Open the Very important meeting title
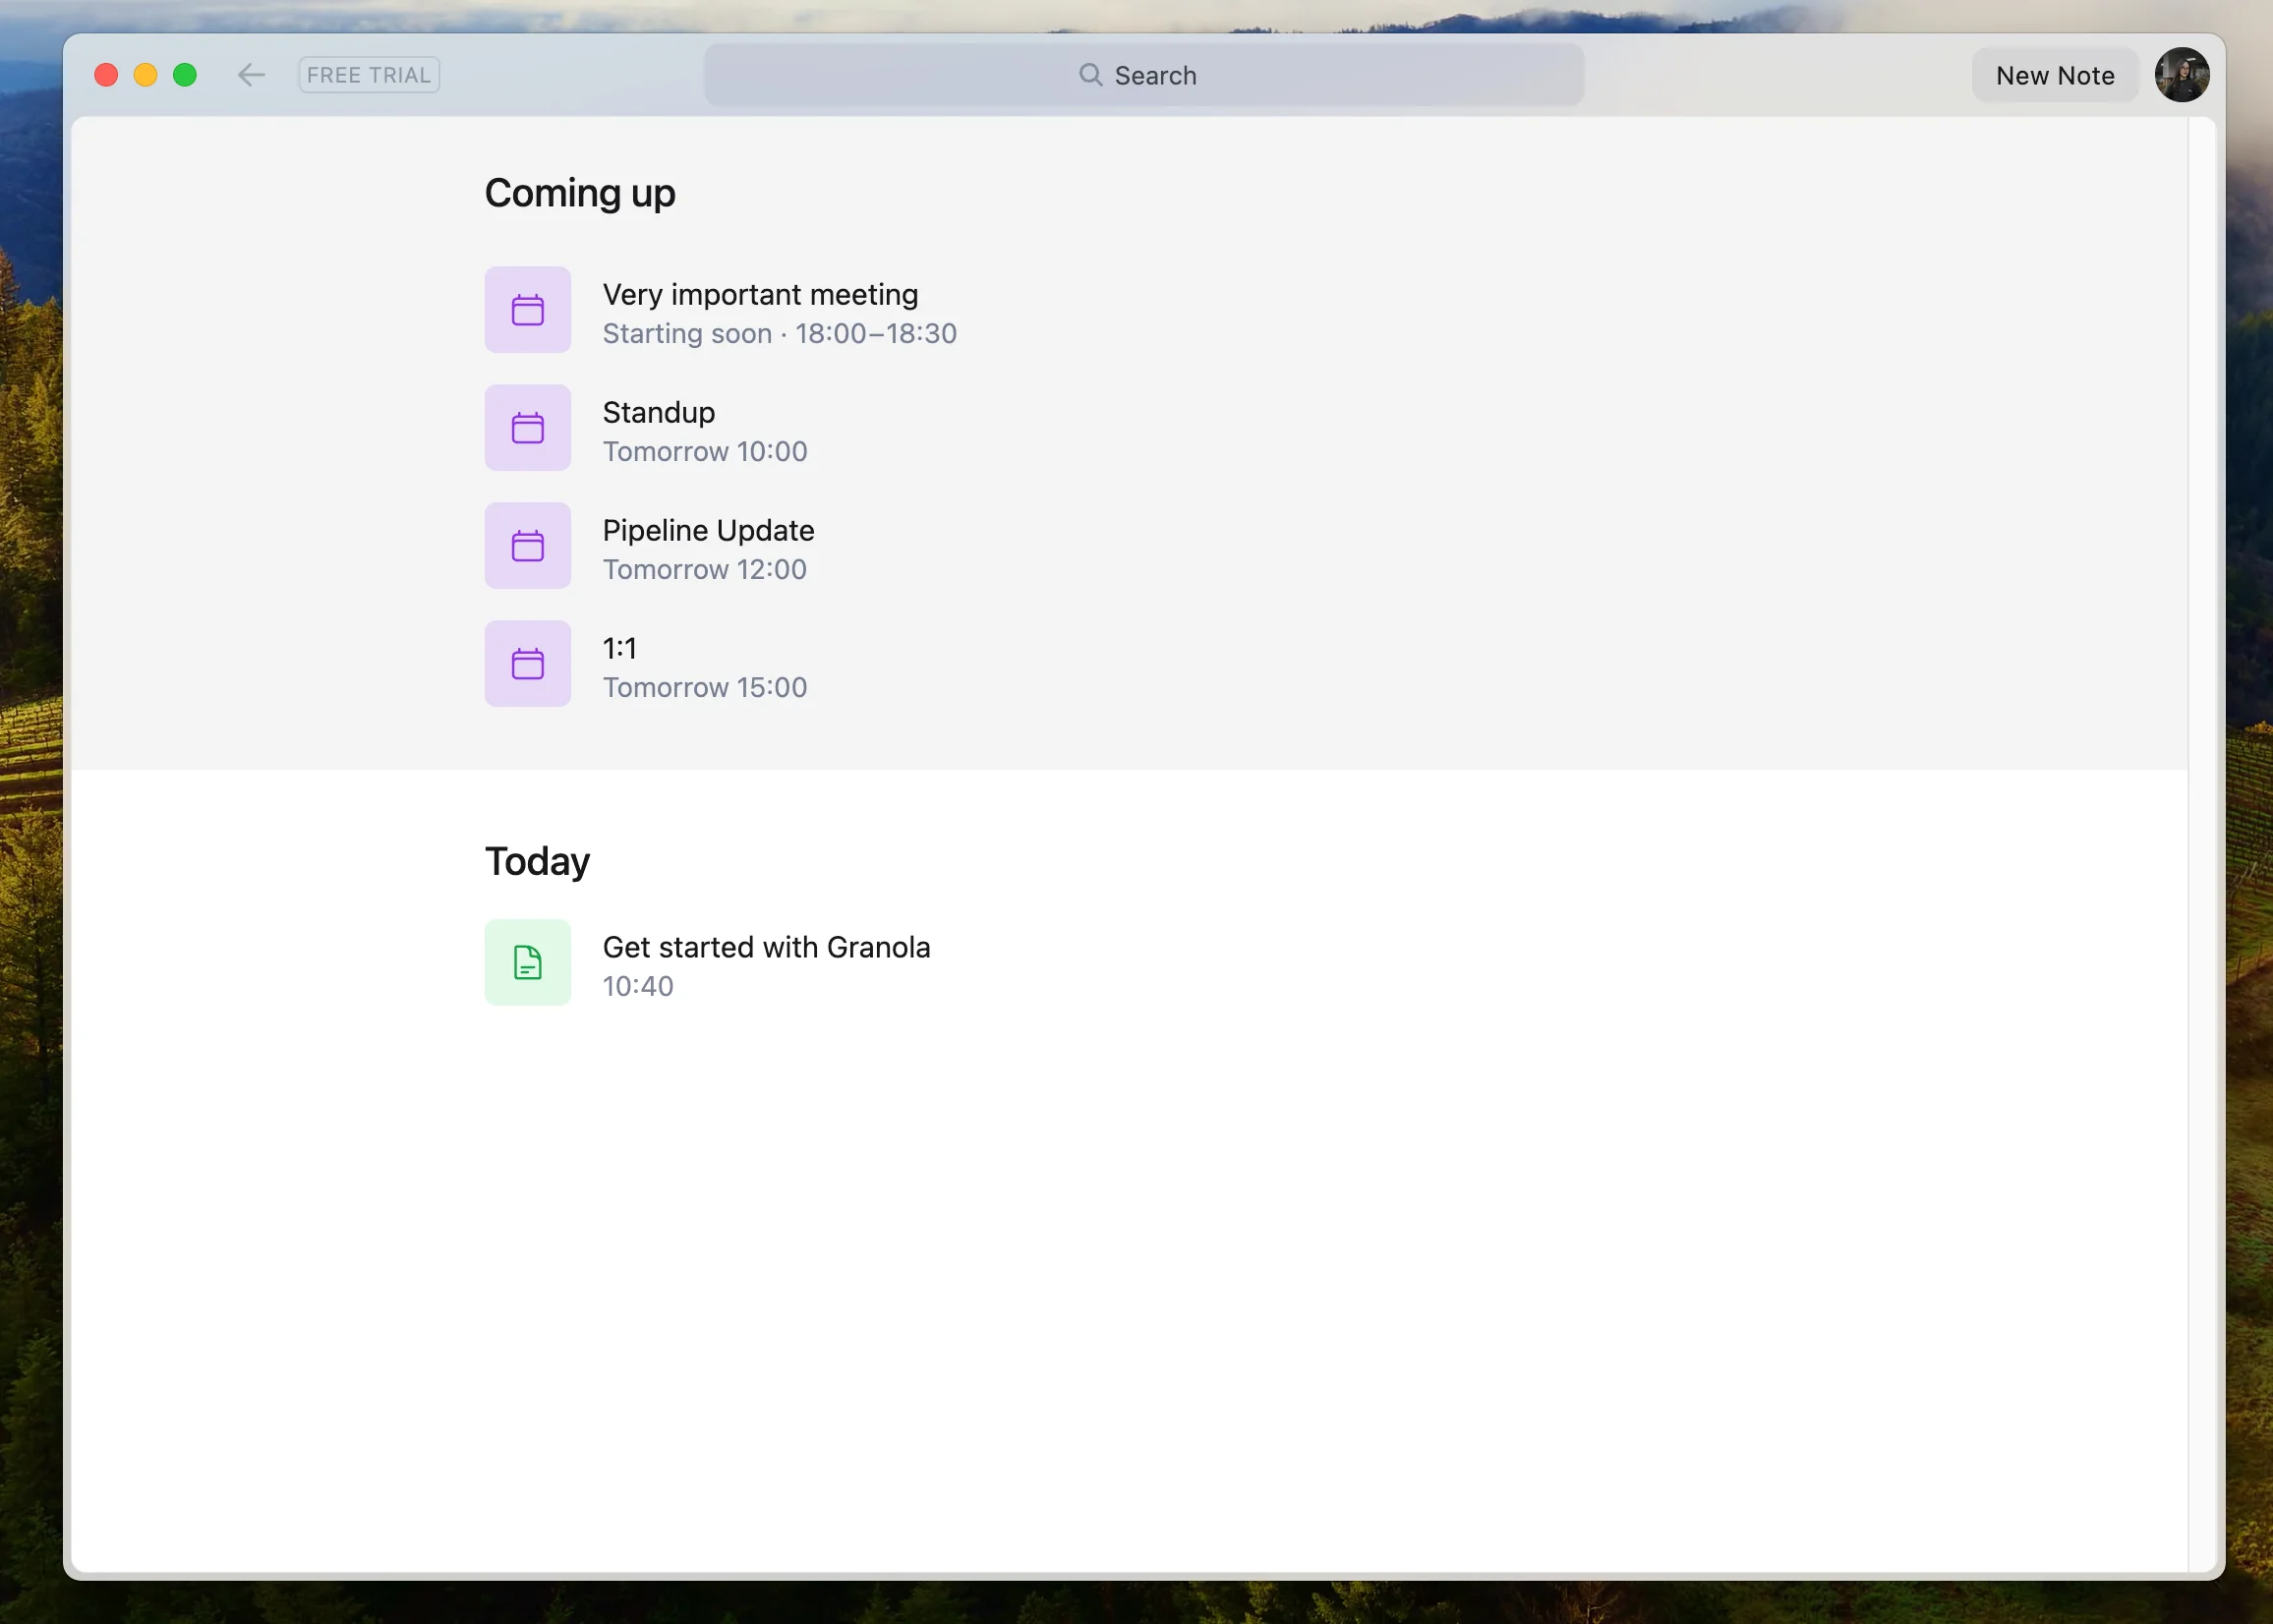Screen dimensions: 2273x1624 pos(760,294)
